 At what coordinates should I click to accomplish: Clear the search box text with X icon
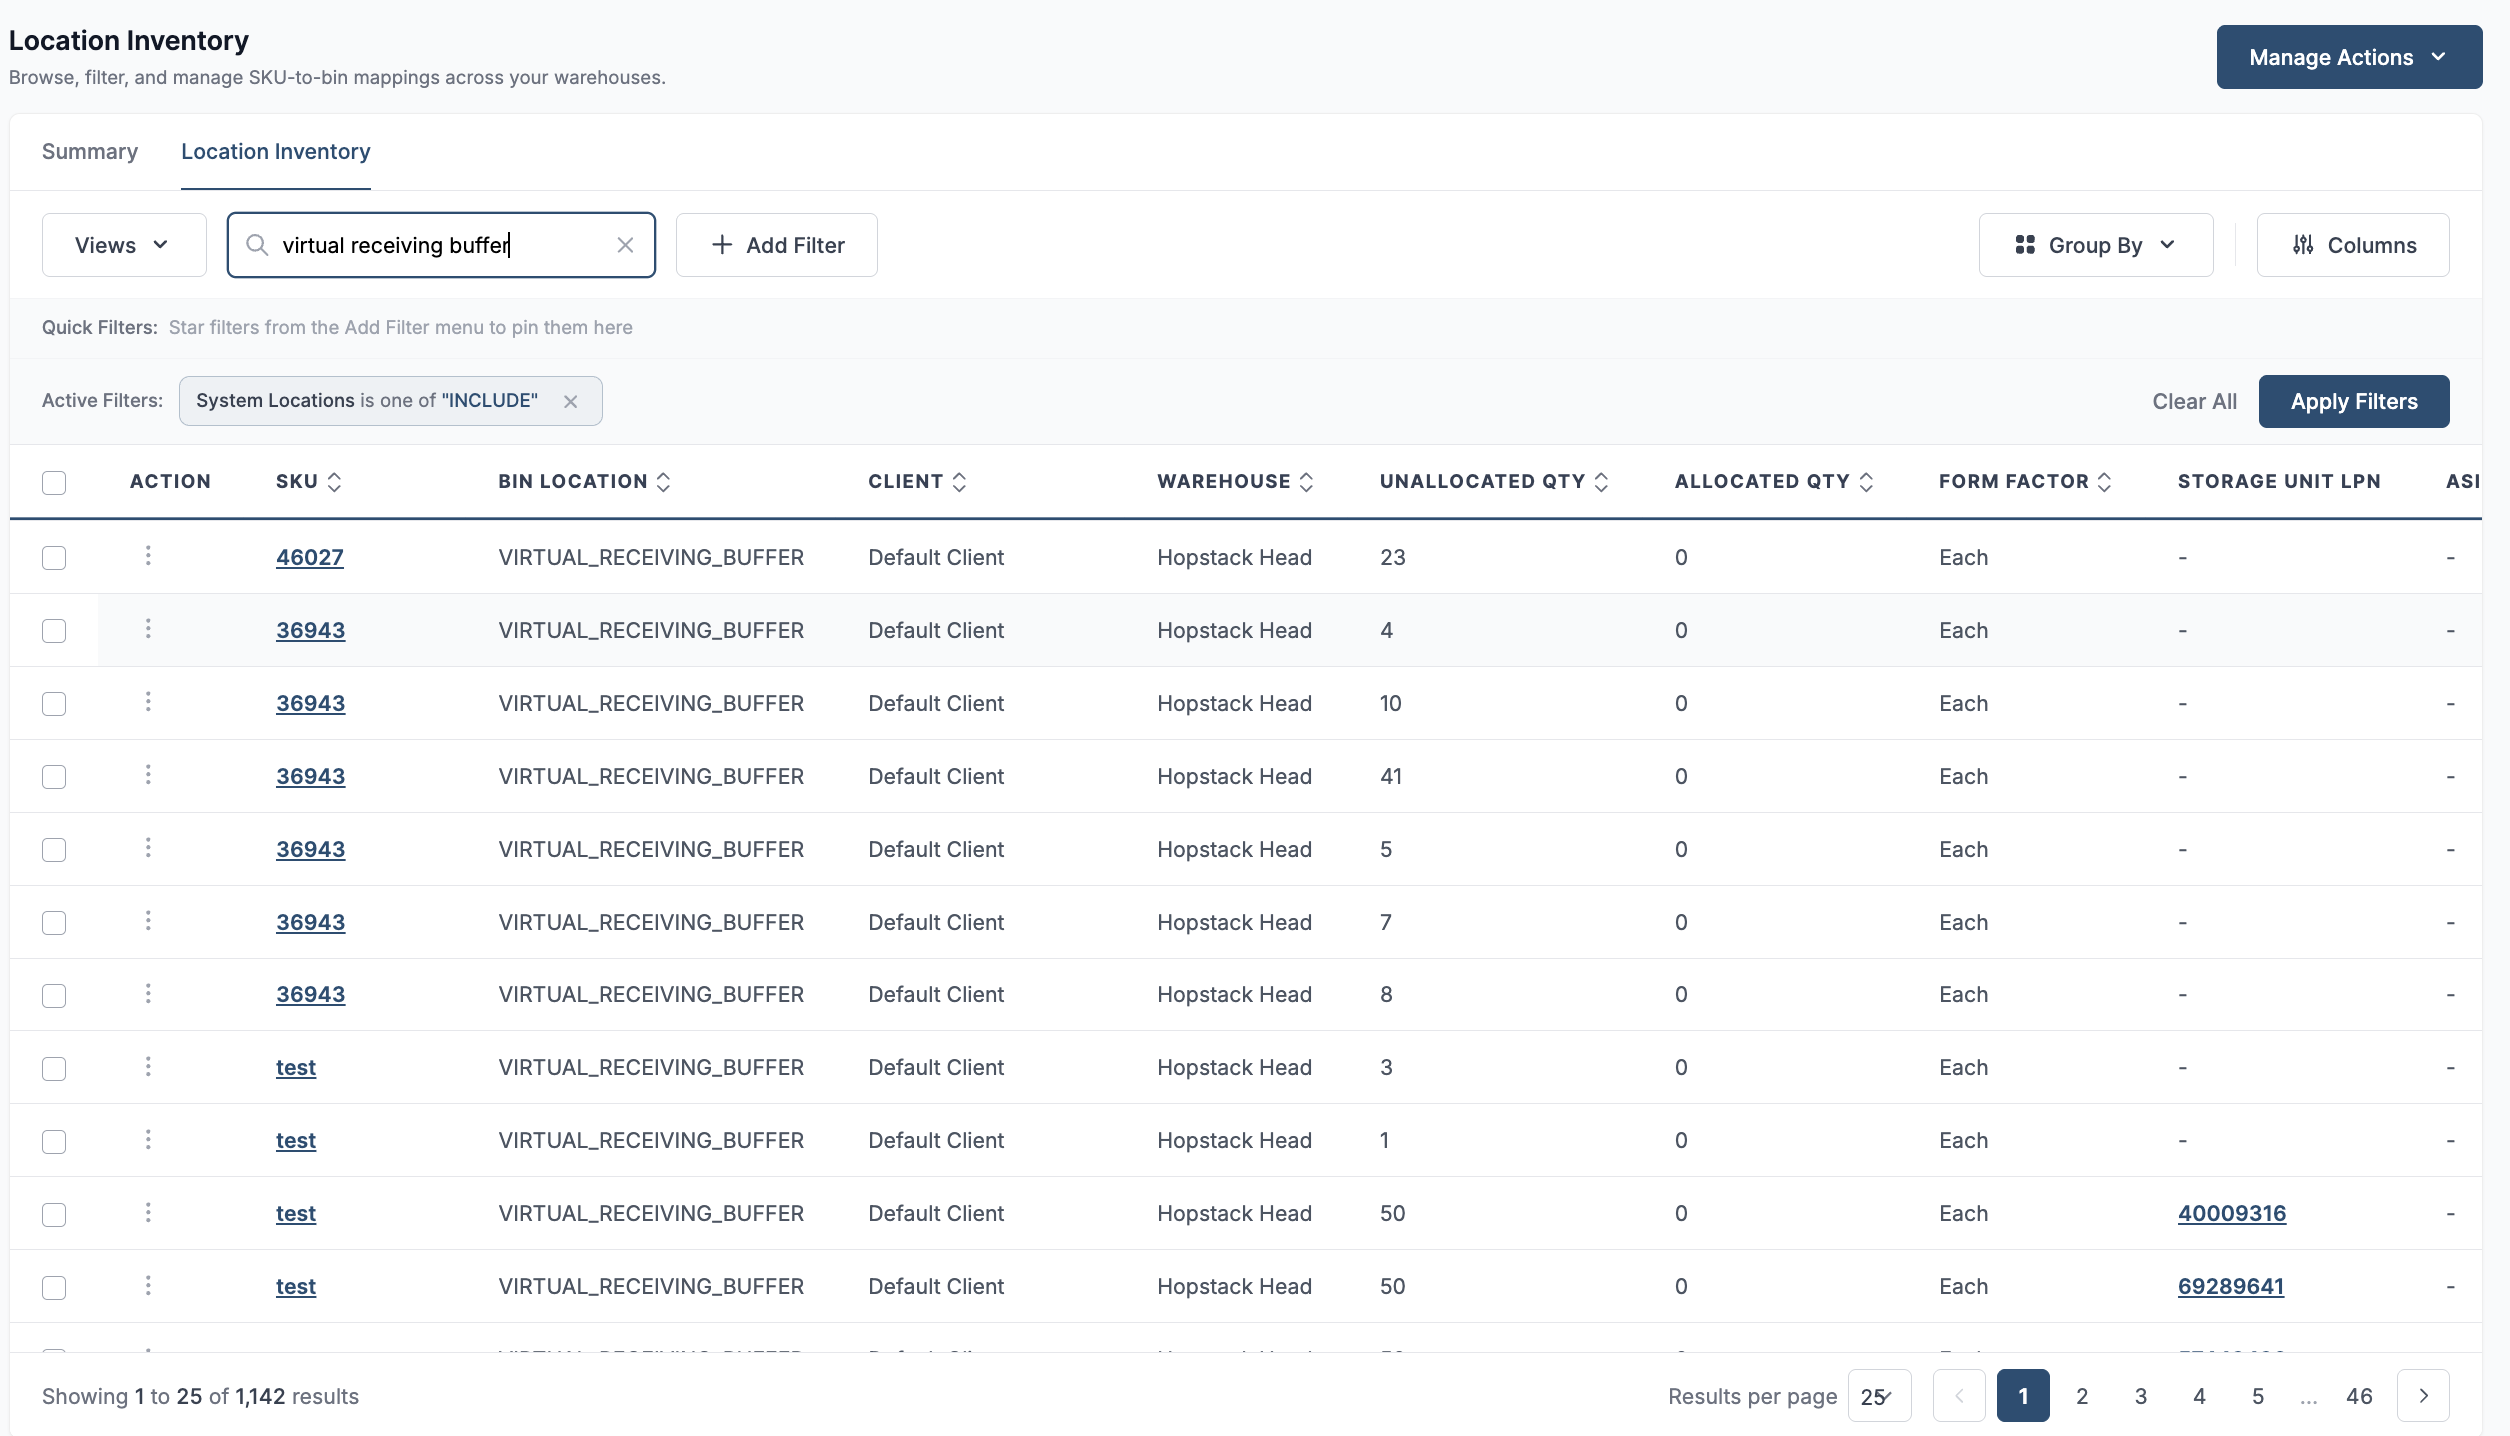point(625,245)
